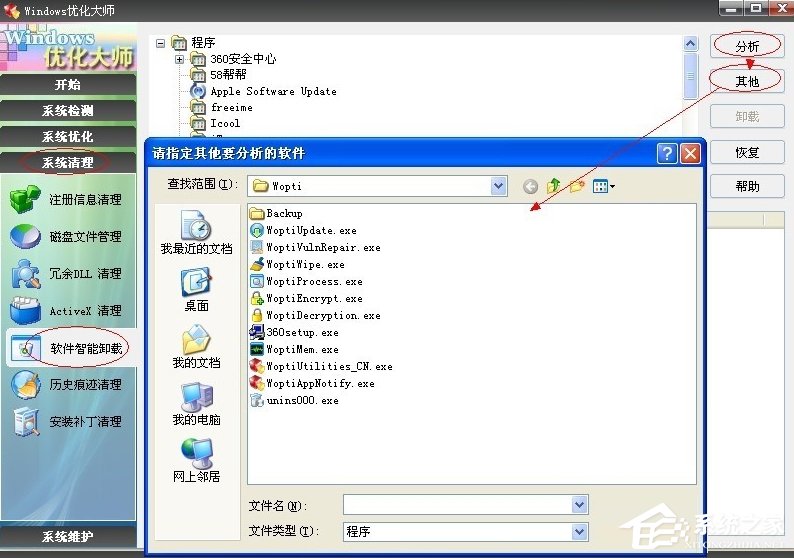This screenshot has width=794, height=558.
Task: Click the 卸载 uninstall button
Action: tap(747, 116)
